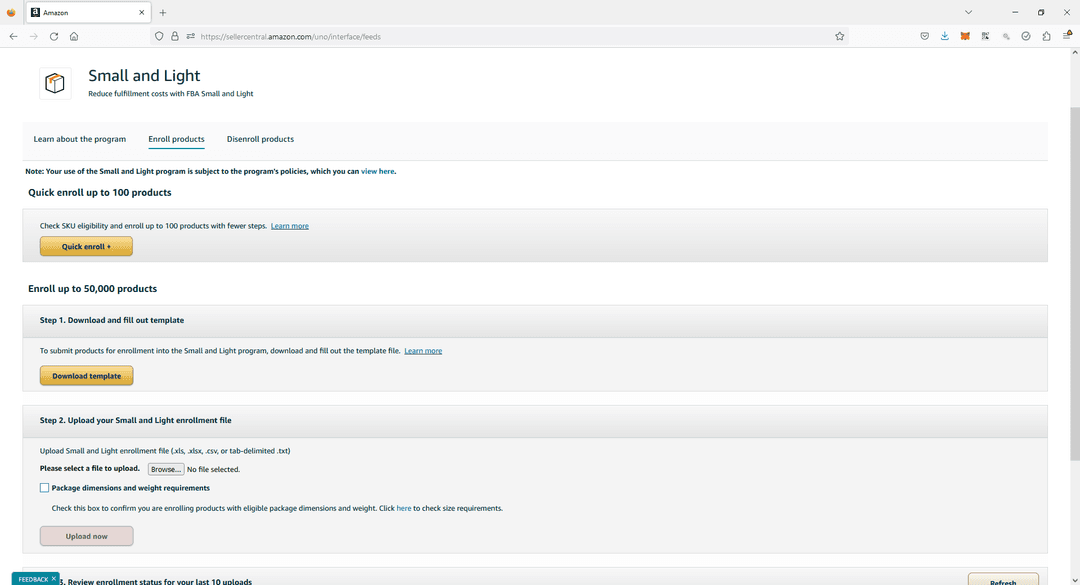Check Package dimensions and weight requirements box
Screen dimensions: 1080x585
pyautogui.click(x=44, y=488)
